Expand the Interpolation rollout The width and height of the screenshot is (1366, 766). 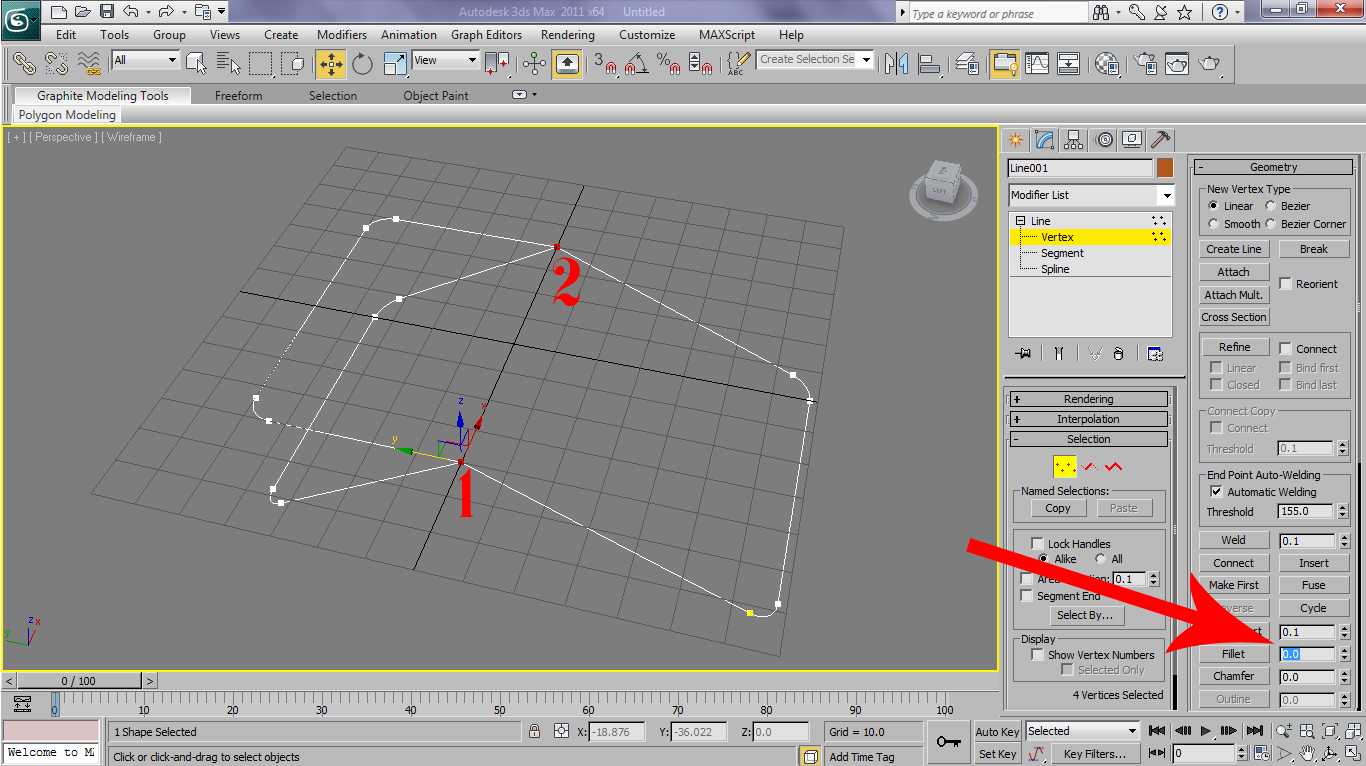pyautogui.click(x=1088, y=419)
